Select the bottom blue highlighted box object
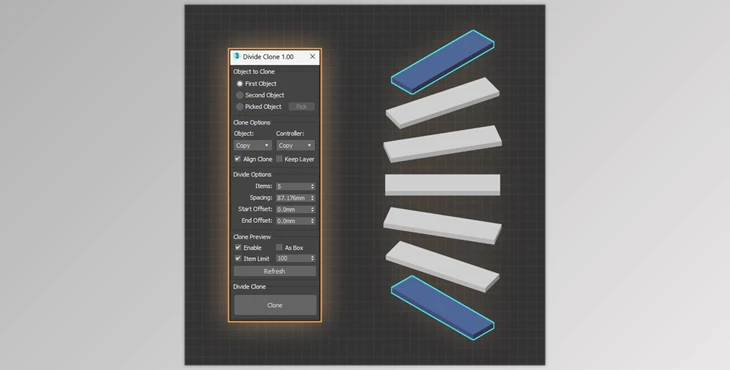 click(443, 308)
